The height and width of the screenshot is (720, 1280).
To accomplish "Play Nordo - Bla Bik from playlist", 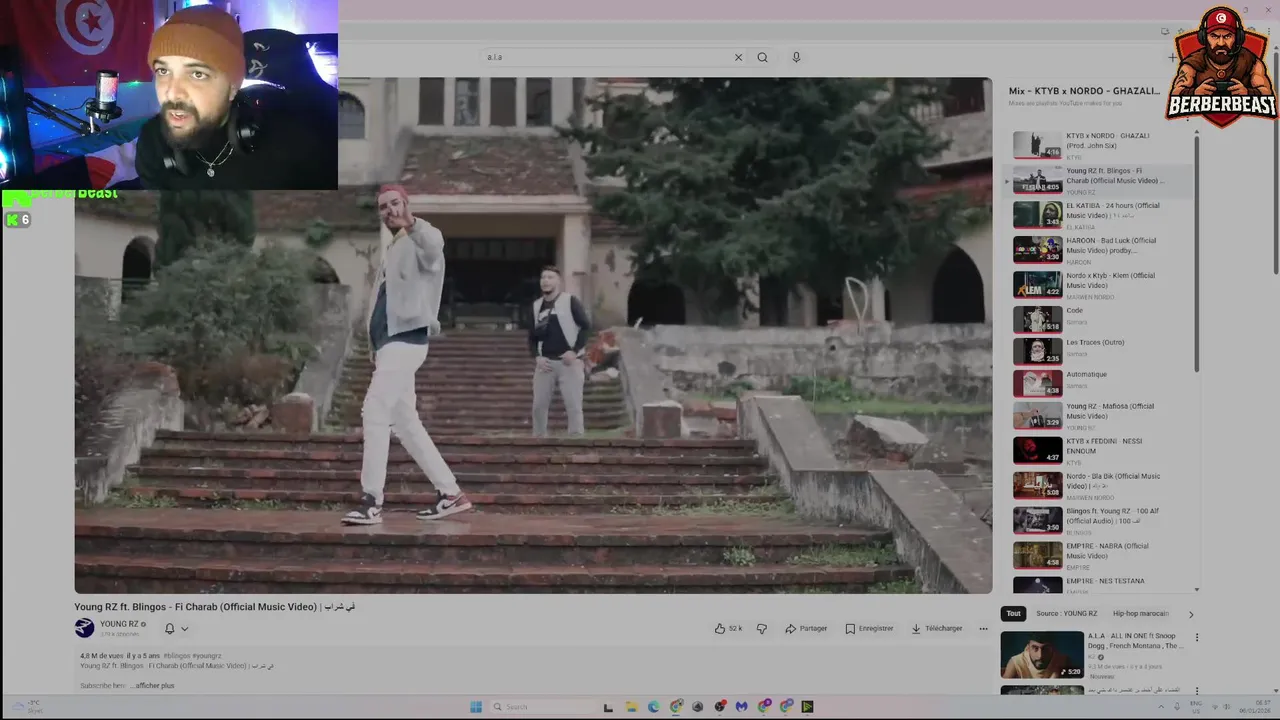I will tap(1100, 485).
